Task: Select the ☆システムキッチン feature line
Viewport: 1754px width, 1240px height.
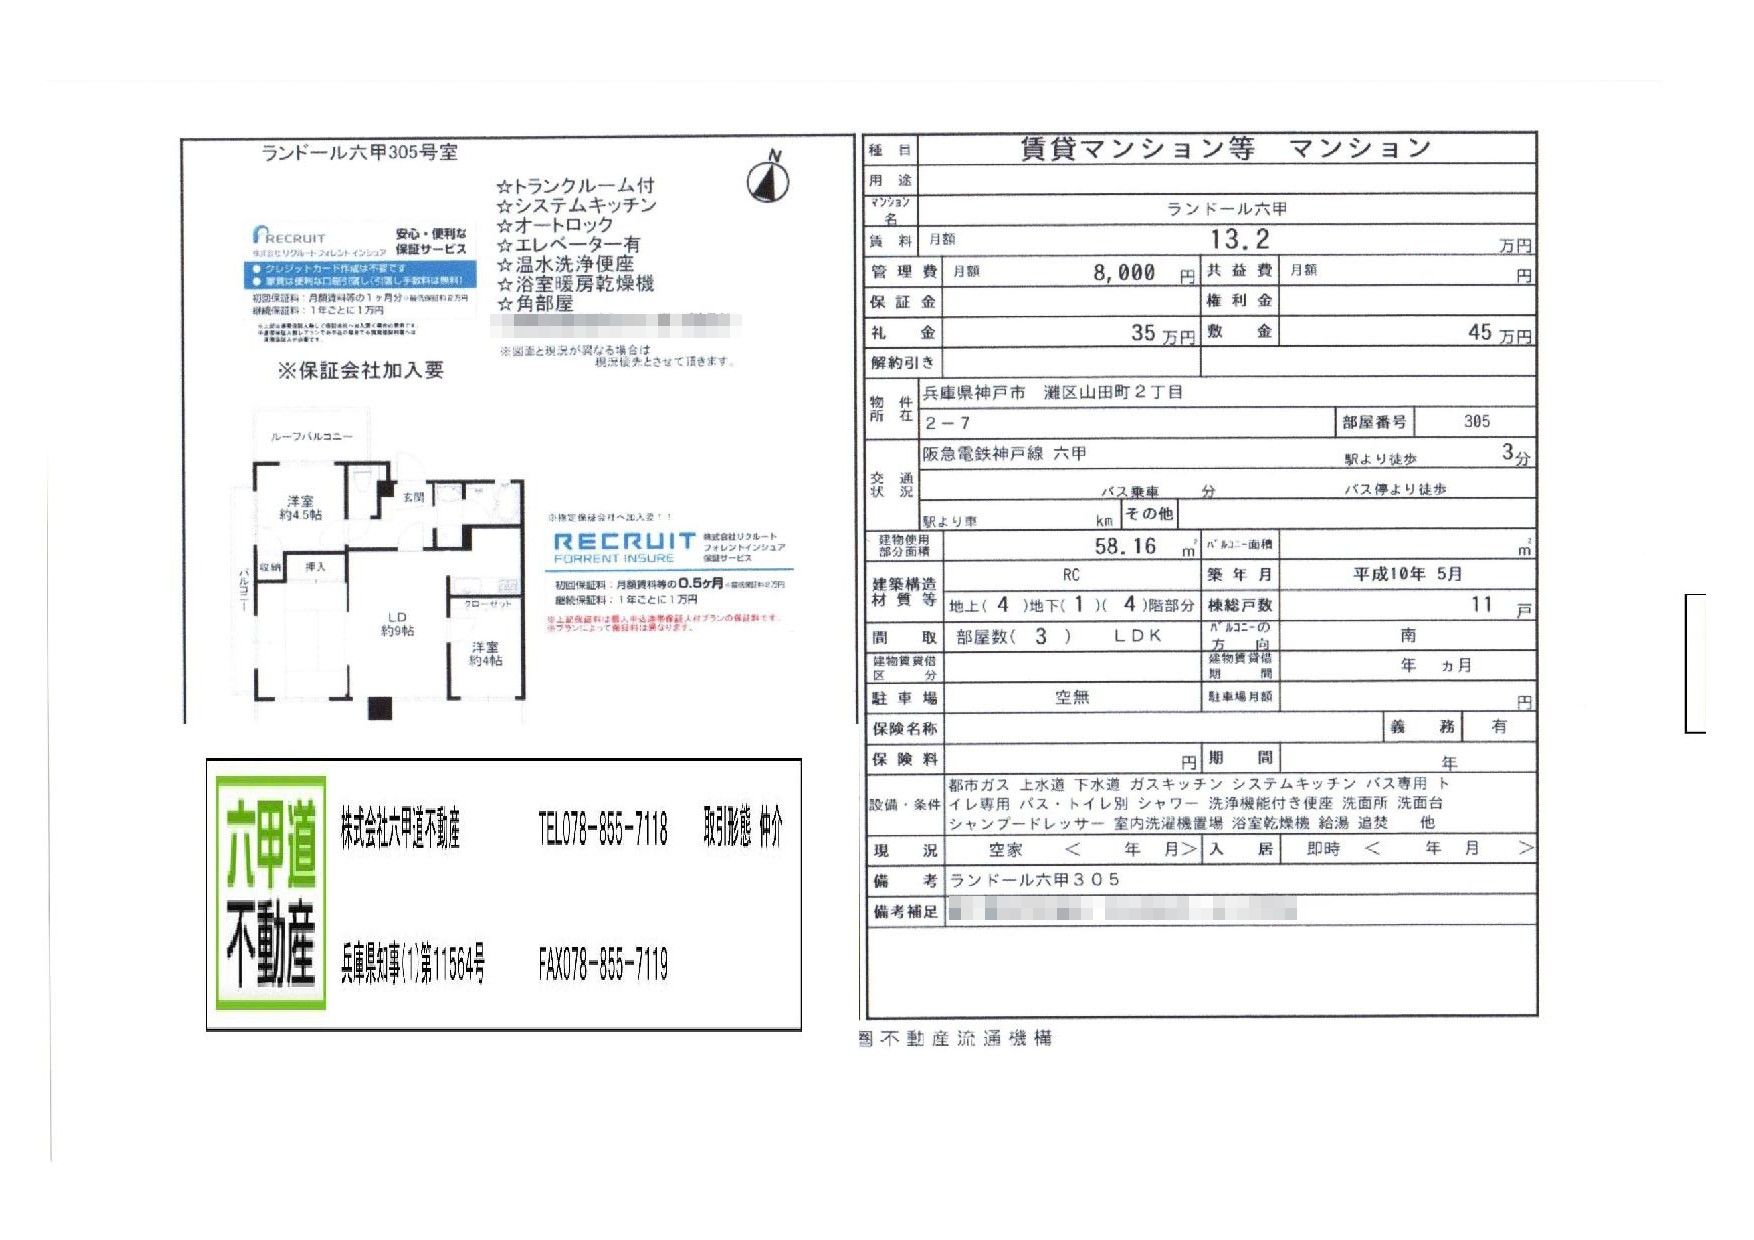Action: coord(576,205)
